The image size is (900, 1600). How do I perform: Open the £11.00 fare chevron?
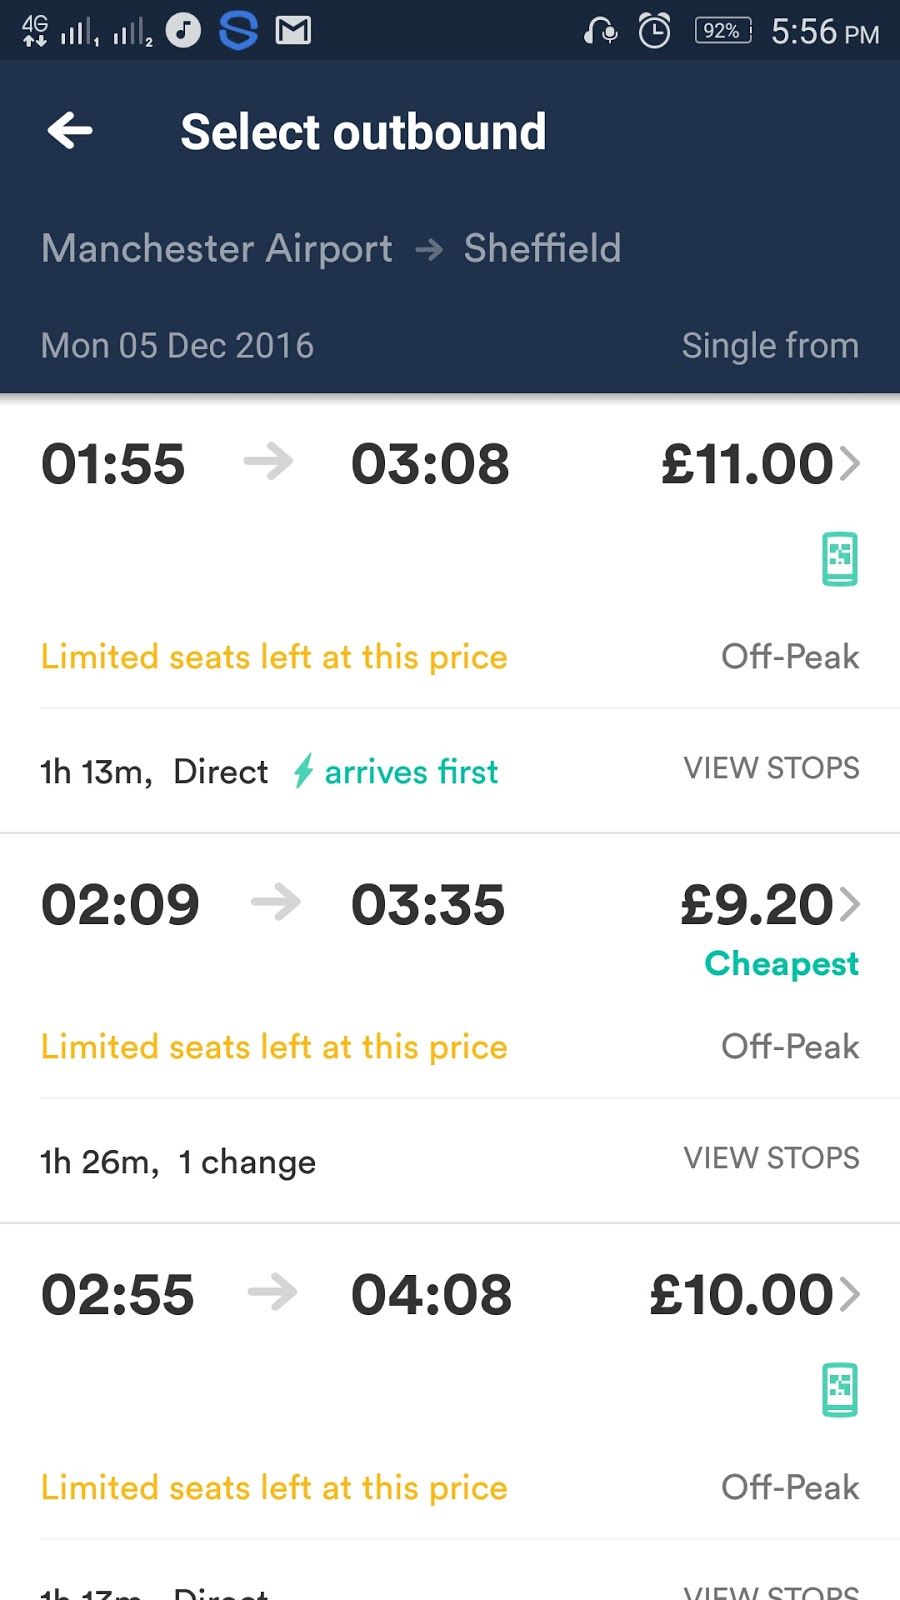(x=850, y=464)
